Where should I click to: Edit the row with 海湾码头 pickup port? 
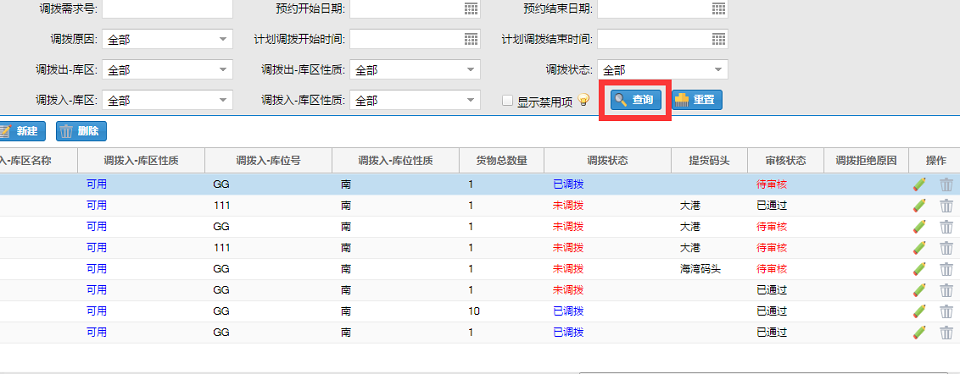coord(919,269)
